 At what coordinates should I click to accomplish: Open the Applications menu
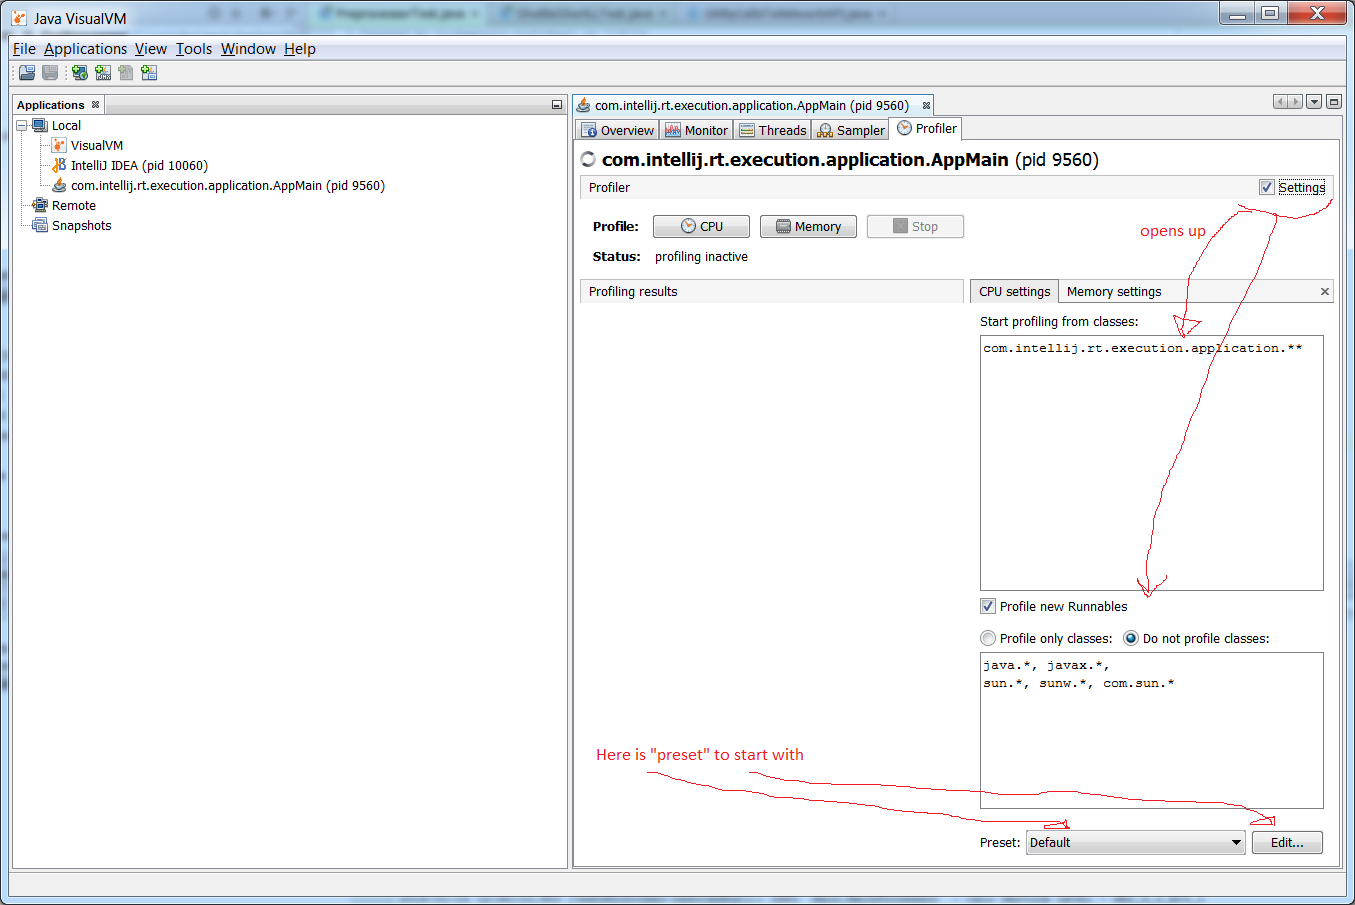85,48
